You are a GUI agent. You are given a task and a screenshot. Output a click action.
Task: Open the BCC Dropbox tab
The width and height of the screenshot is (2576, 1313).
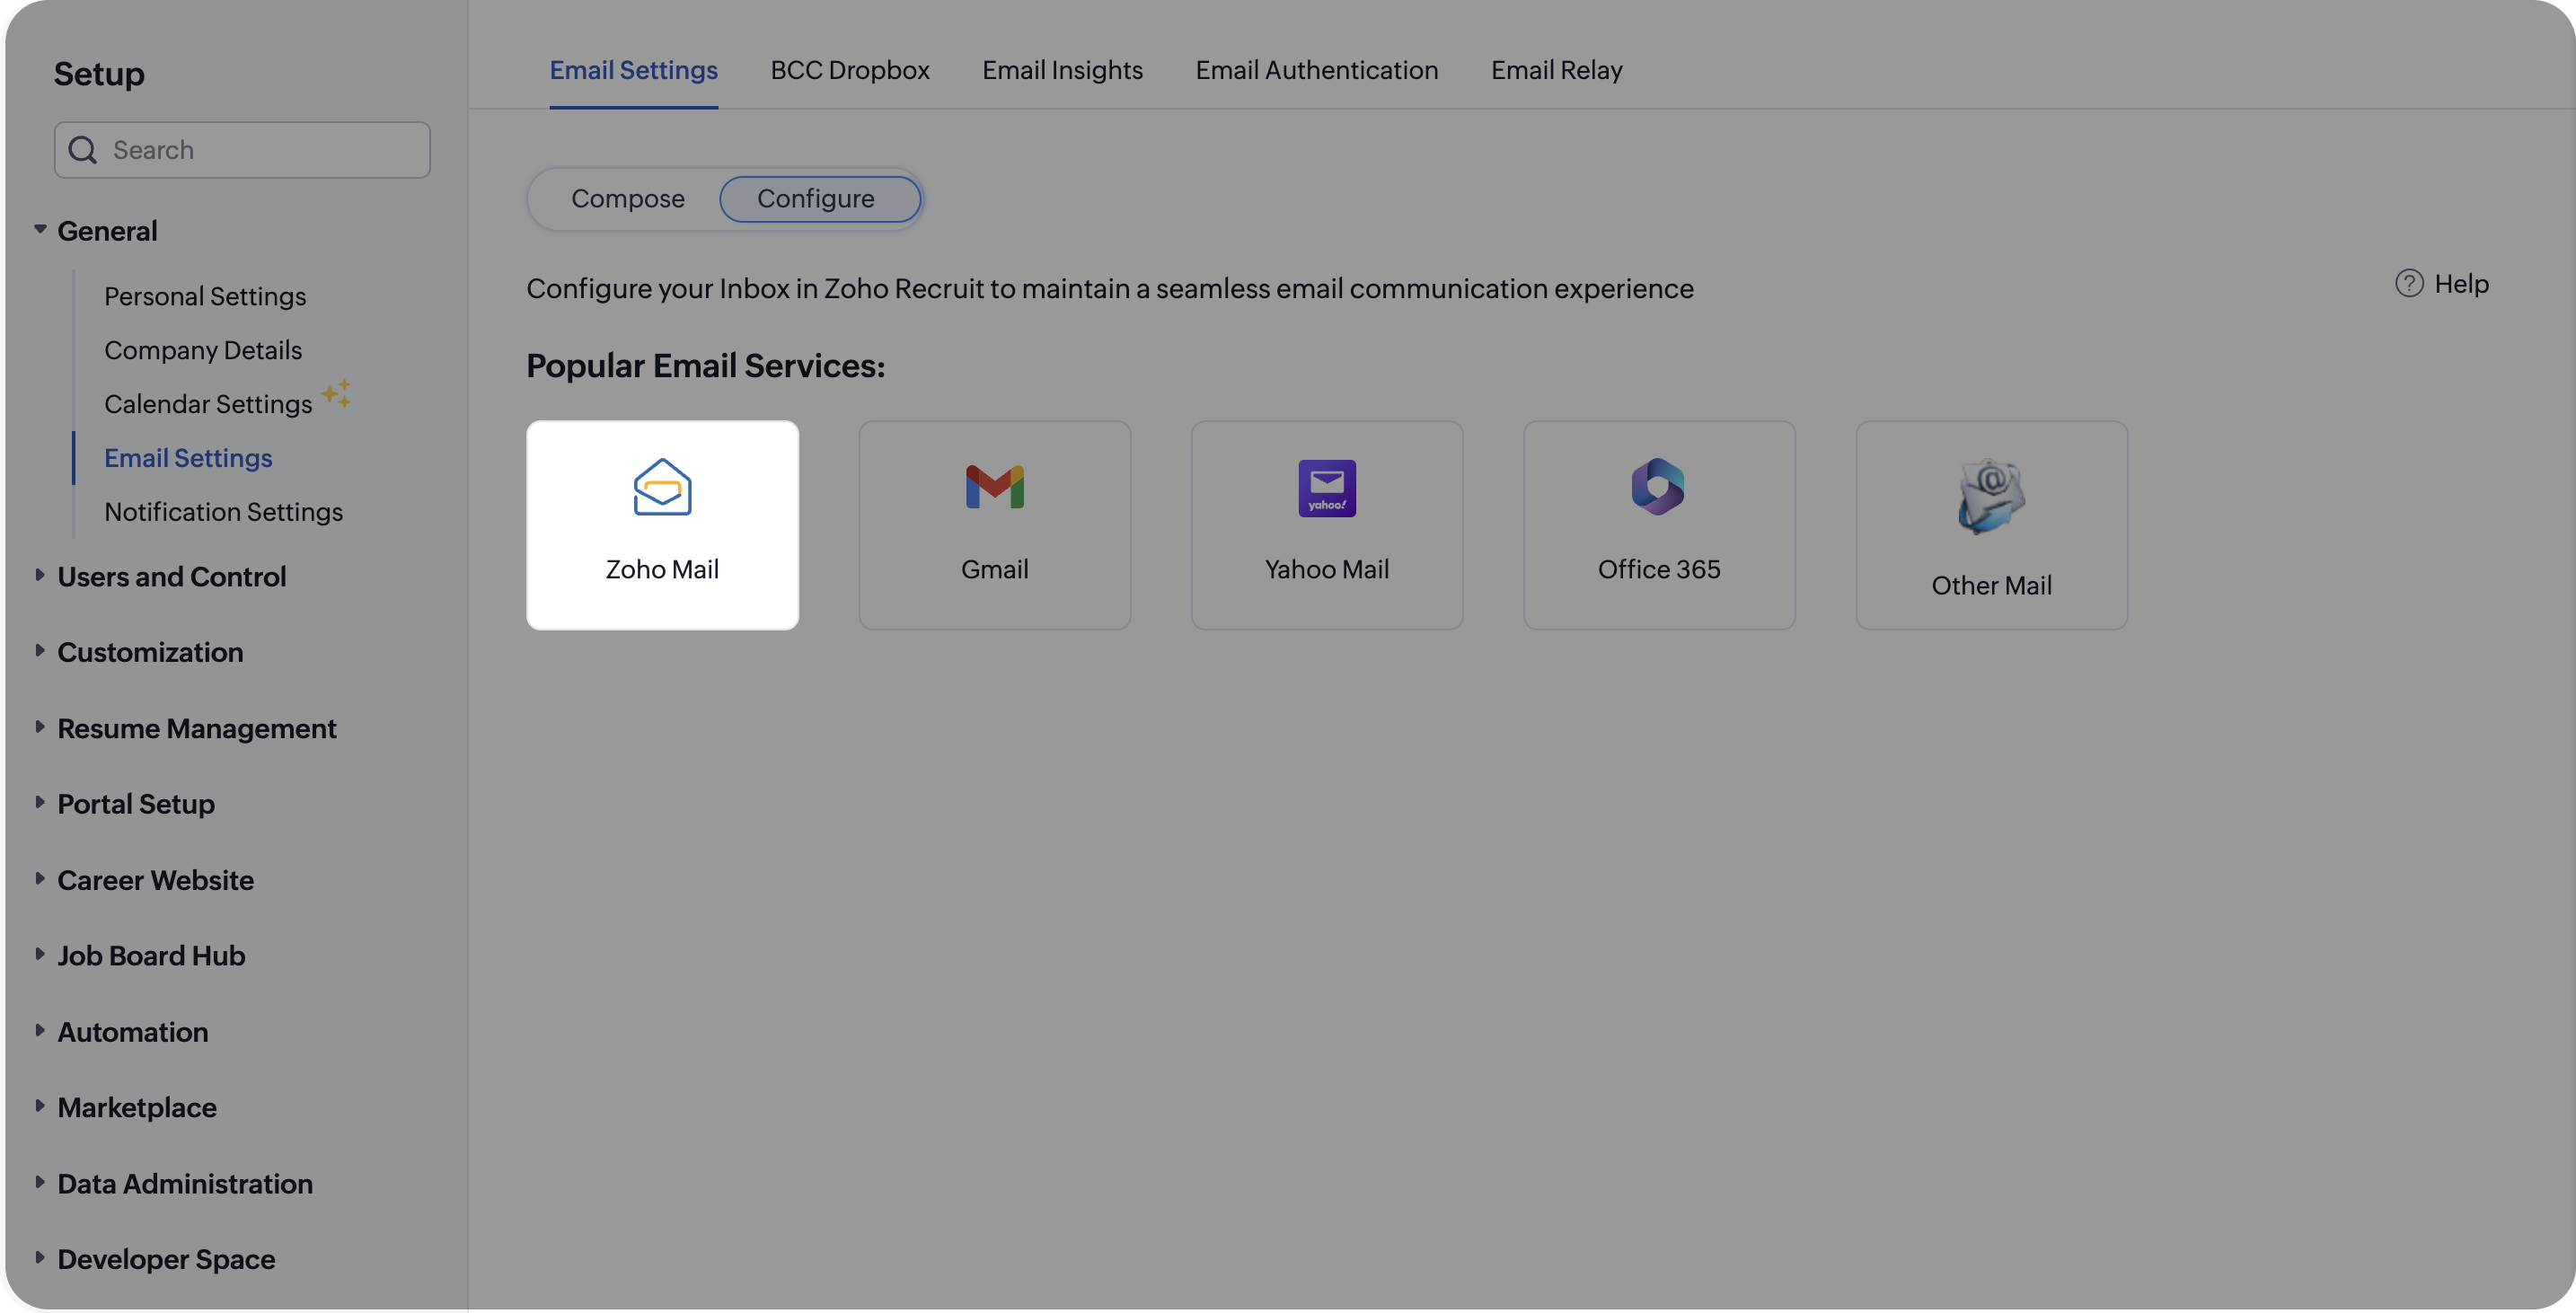tap(849, 70)
